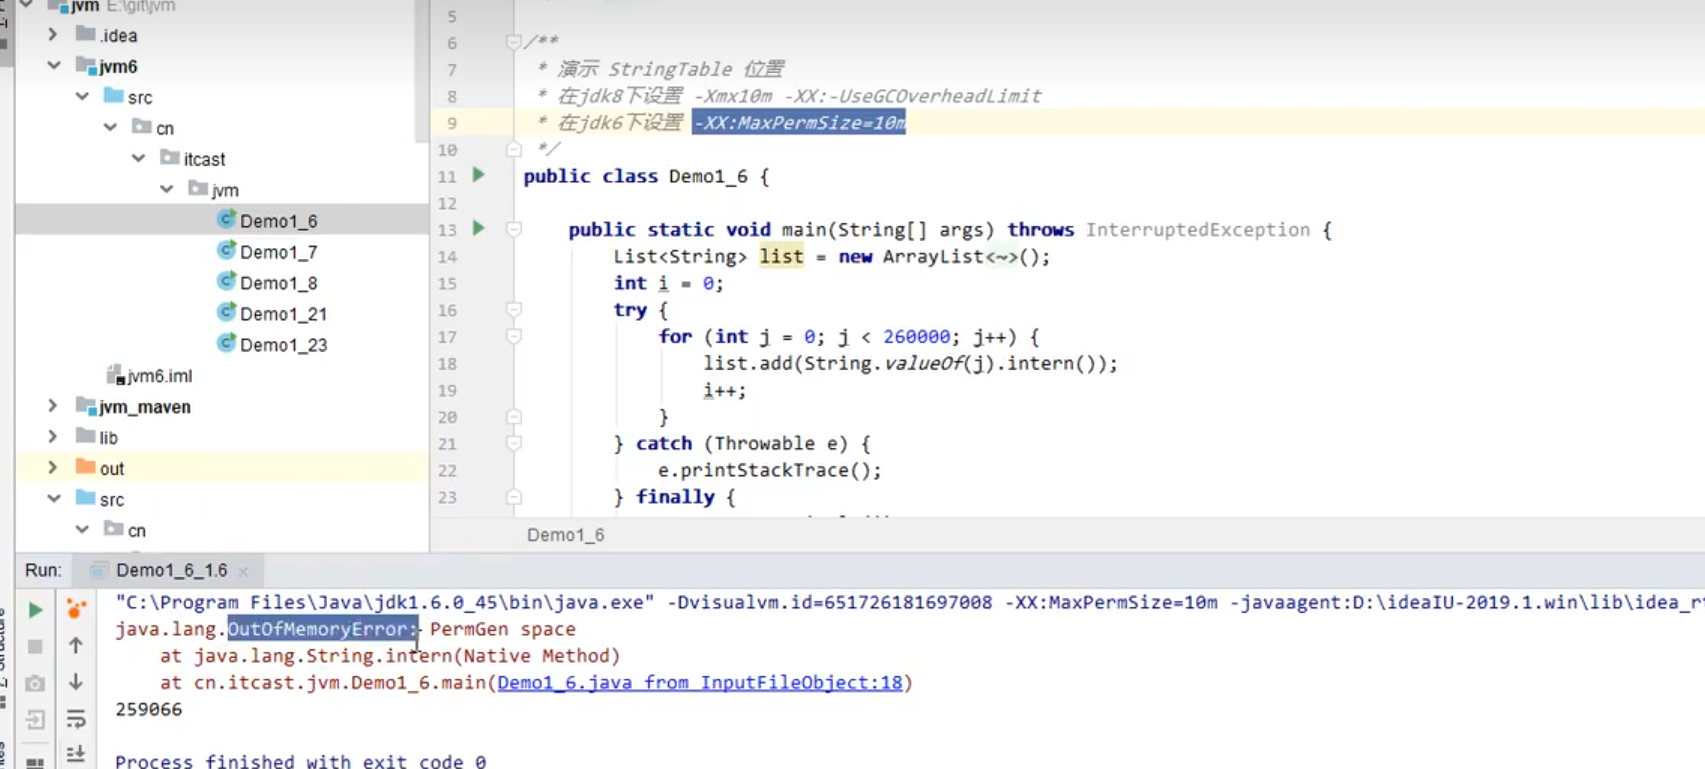
Task: Select the out folder row
Action: 222,469
